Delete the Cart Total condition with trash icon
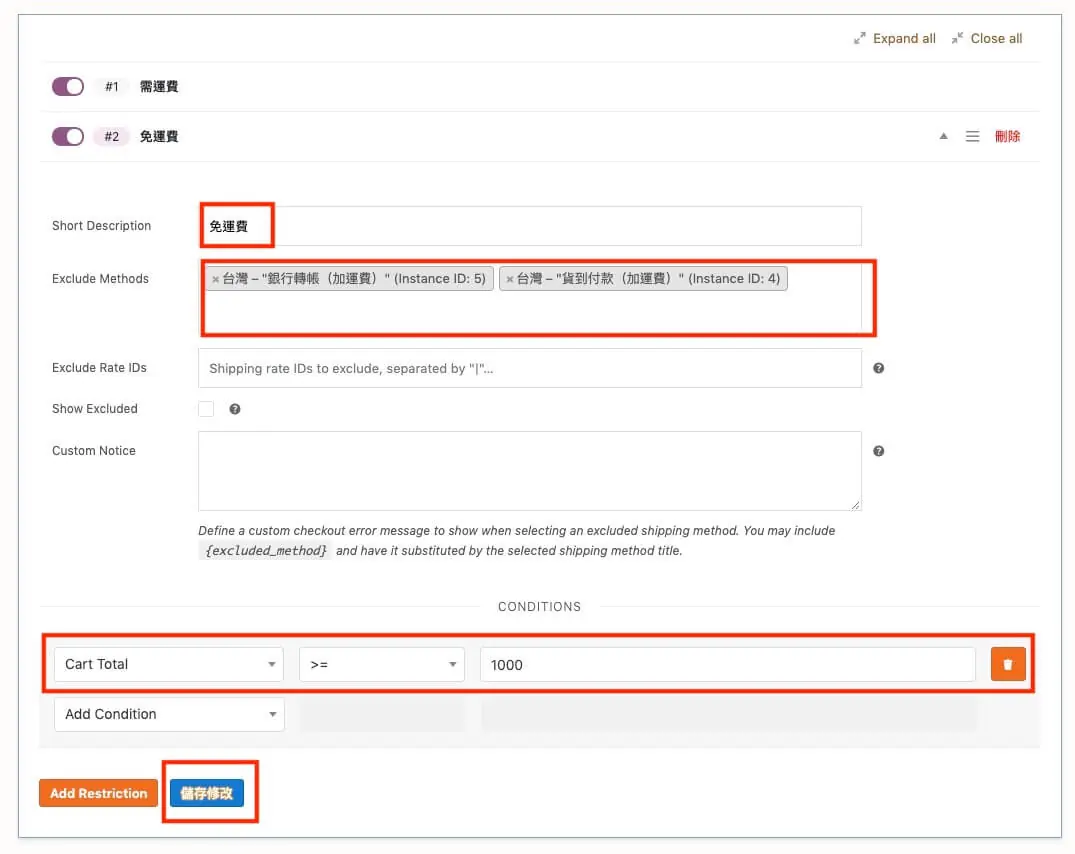 click(1008, 664)
